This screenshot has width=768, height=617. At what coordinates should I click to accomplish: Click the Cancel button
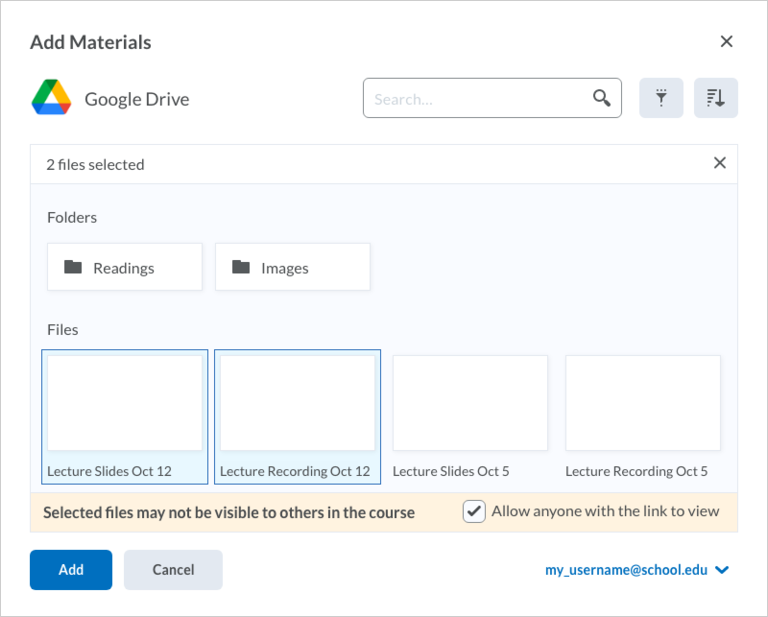(x=173, y=570)
